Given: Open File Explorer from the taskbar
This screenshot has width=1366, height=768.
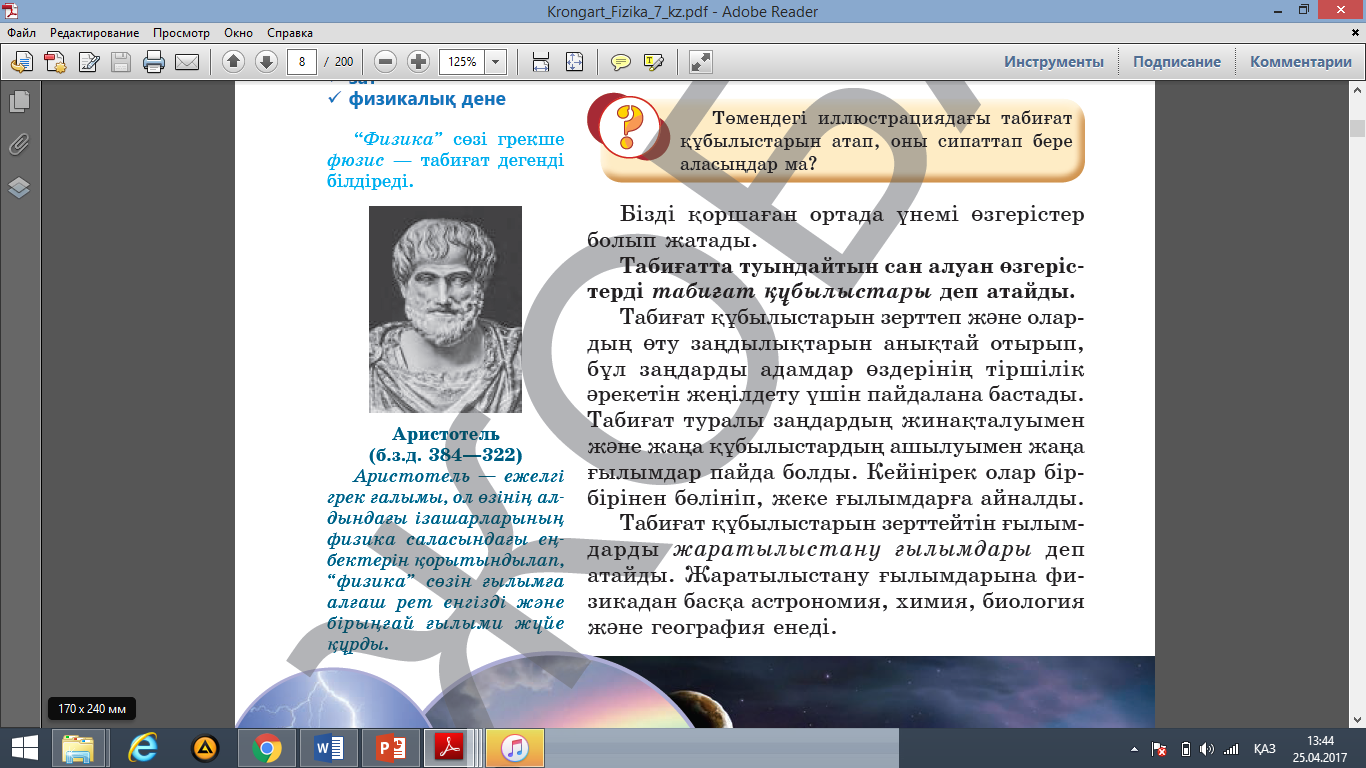Looking at the screenshot, I should (x=78, y=747).
